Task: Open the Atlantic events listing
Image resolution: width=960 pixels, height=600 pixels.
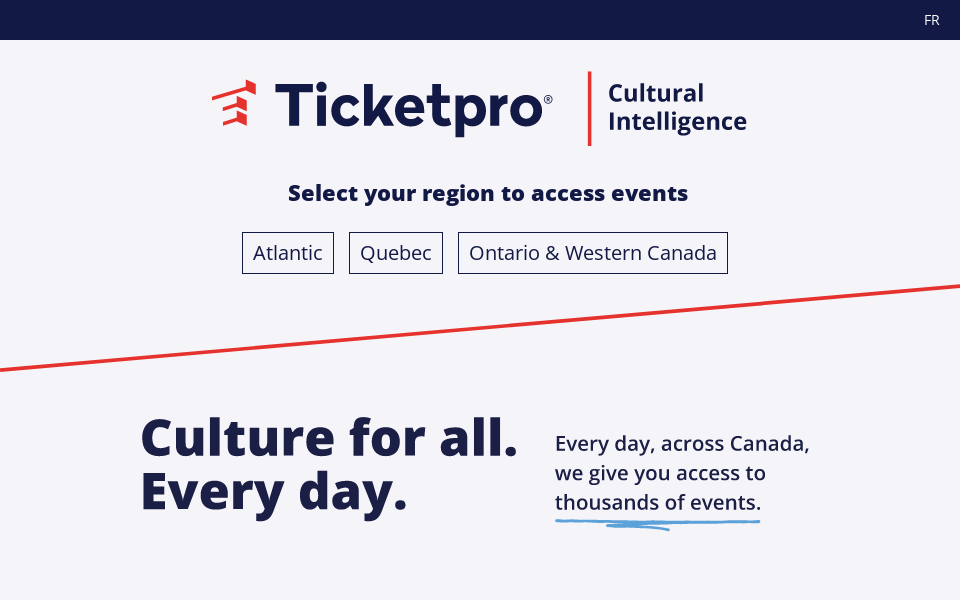Action: click(287, 253)
